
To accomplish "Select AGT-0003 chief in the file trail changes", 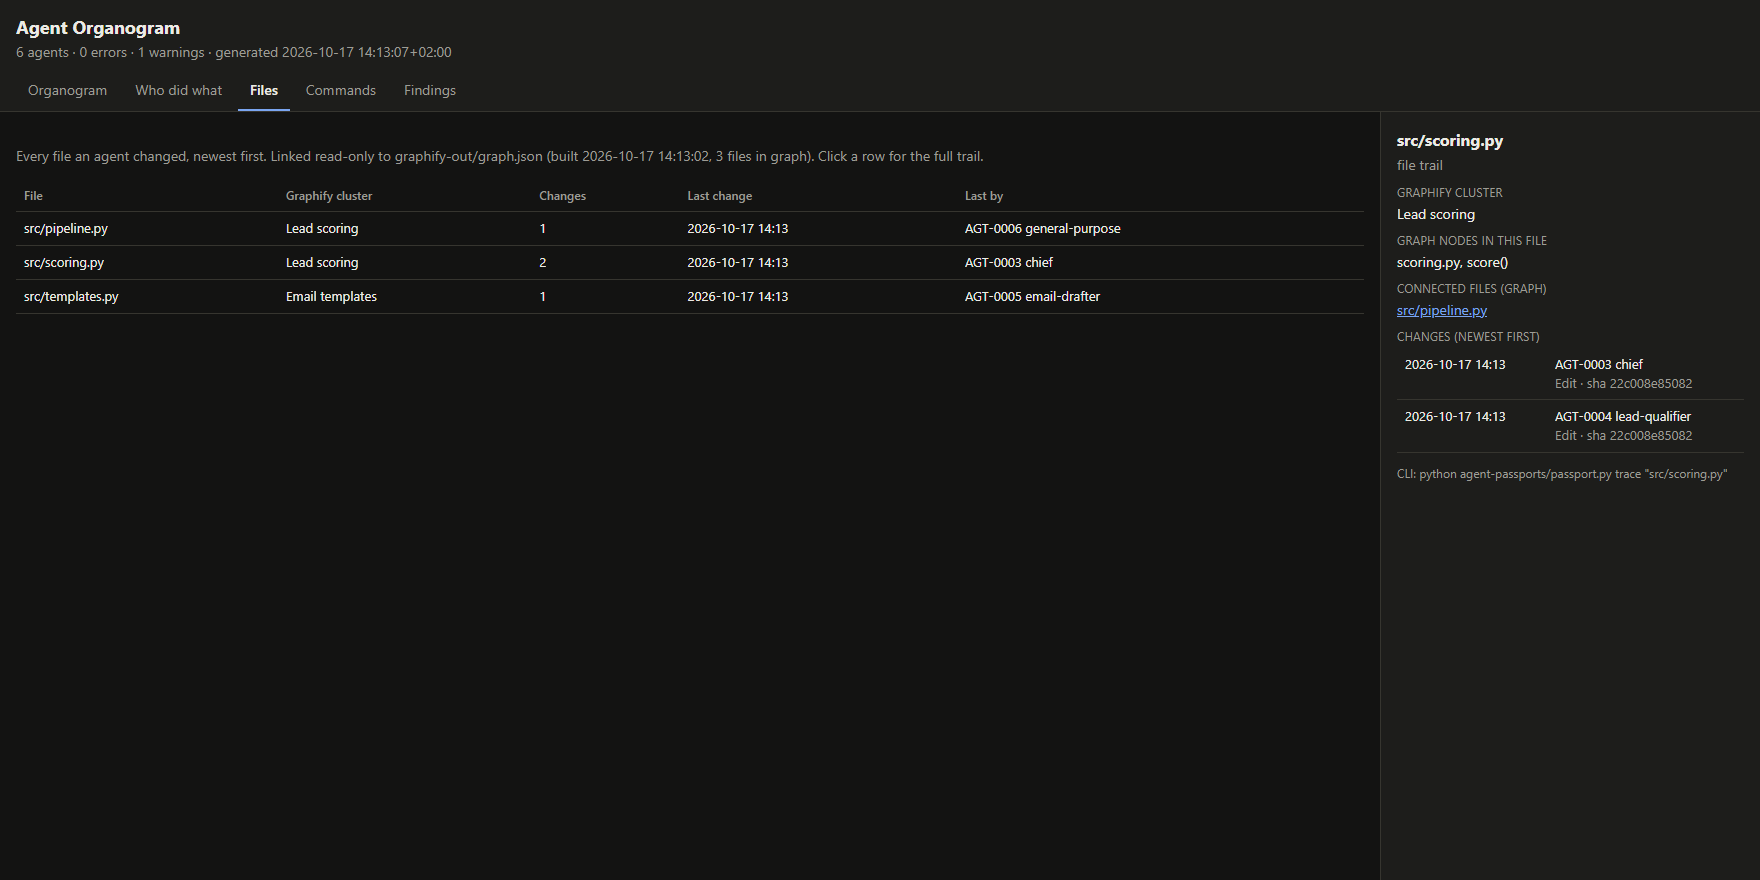I will click(x=1599, y=365).
